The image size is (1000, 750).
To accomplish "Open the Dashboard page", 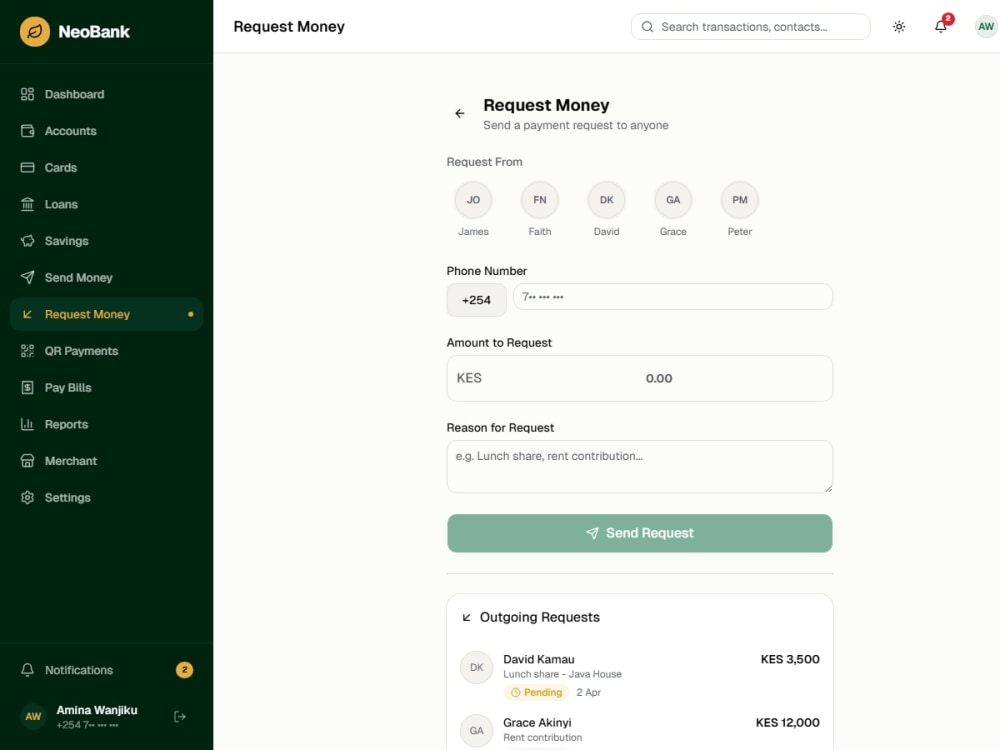I will coord(107,94).
